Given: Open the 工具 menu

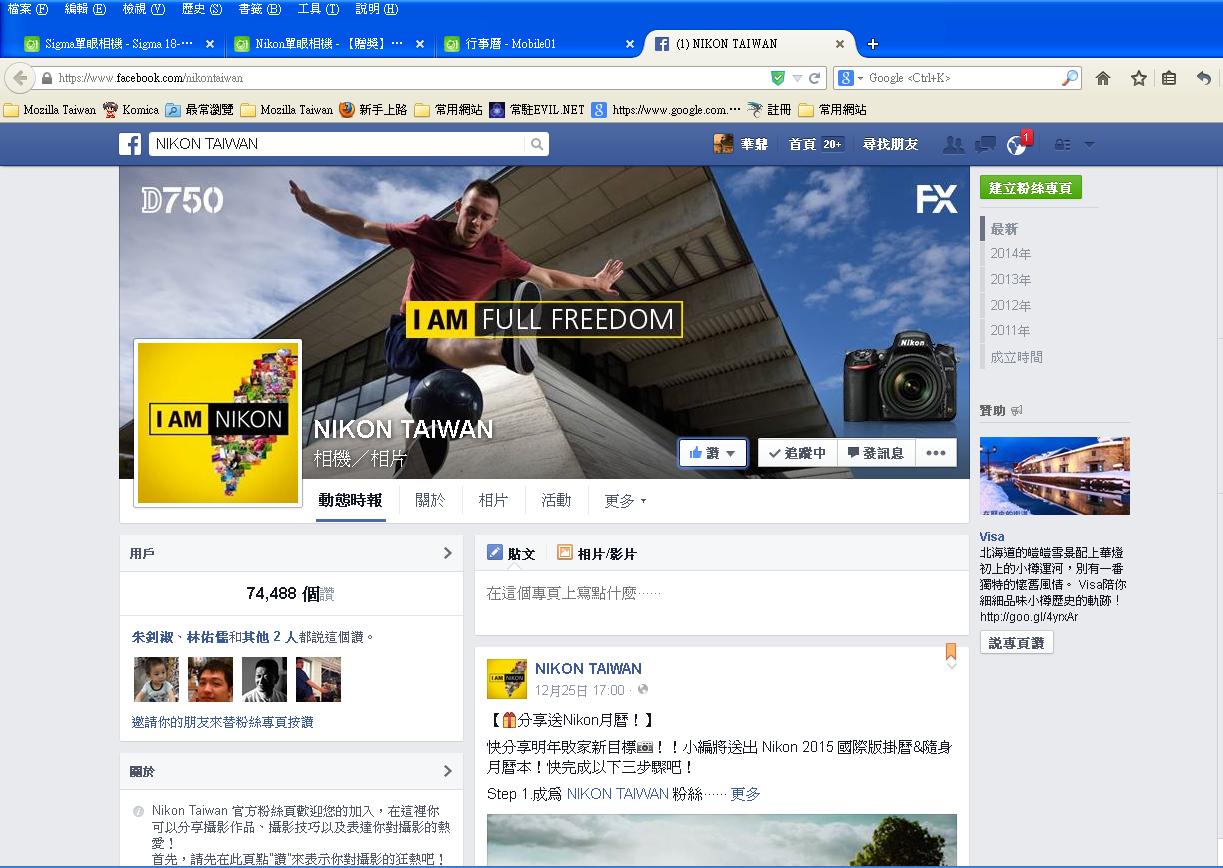Looking at the screenshot, I should (x=318, y=9).
